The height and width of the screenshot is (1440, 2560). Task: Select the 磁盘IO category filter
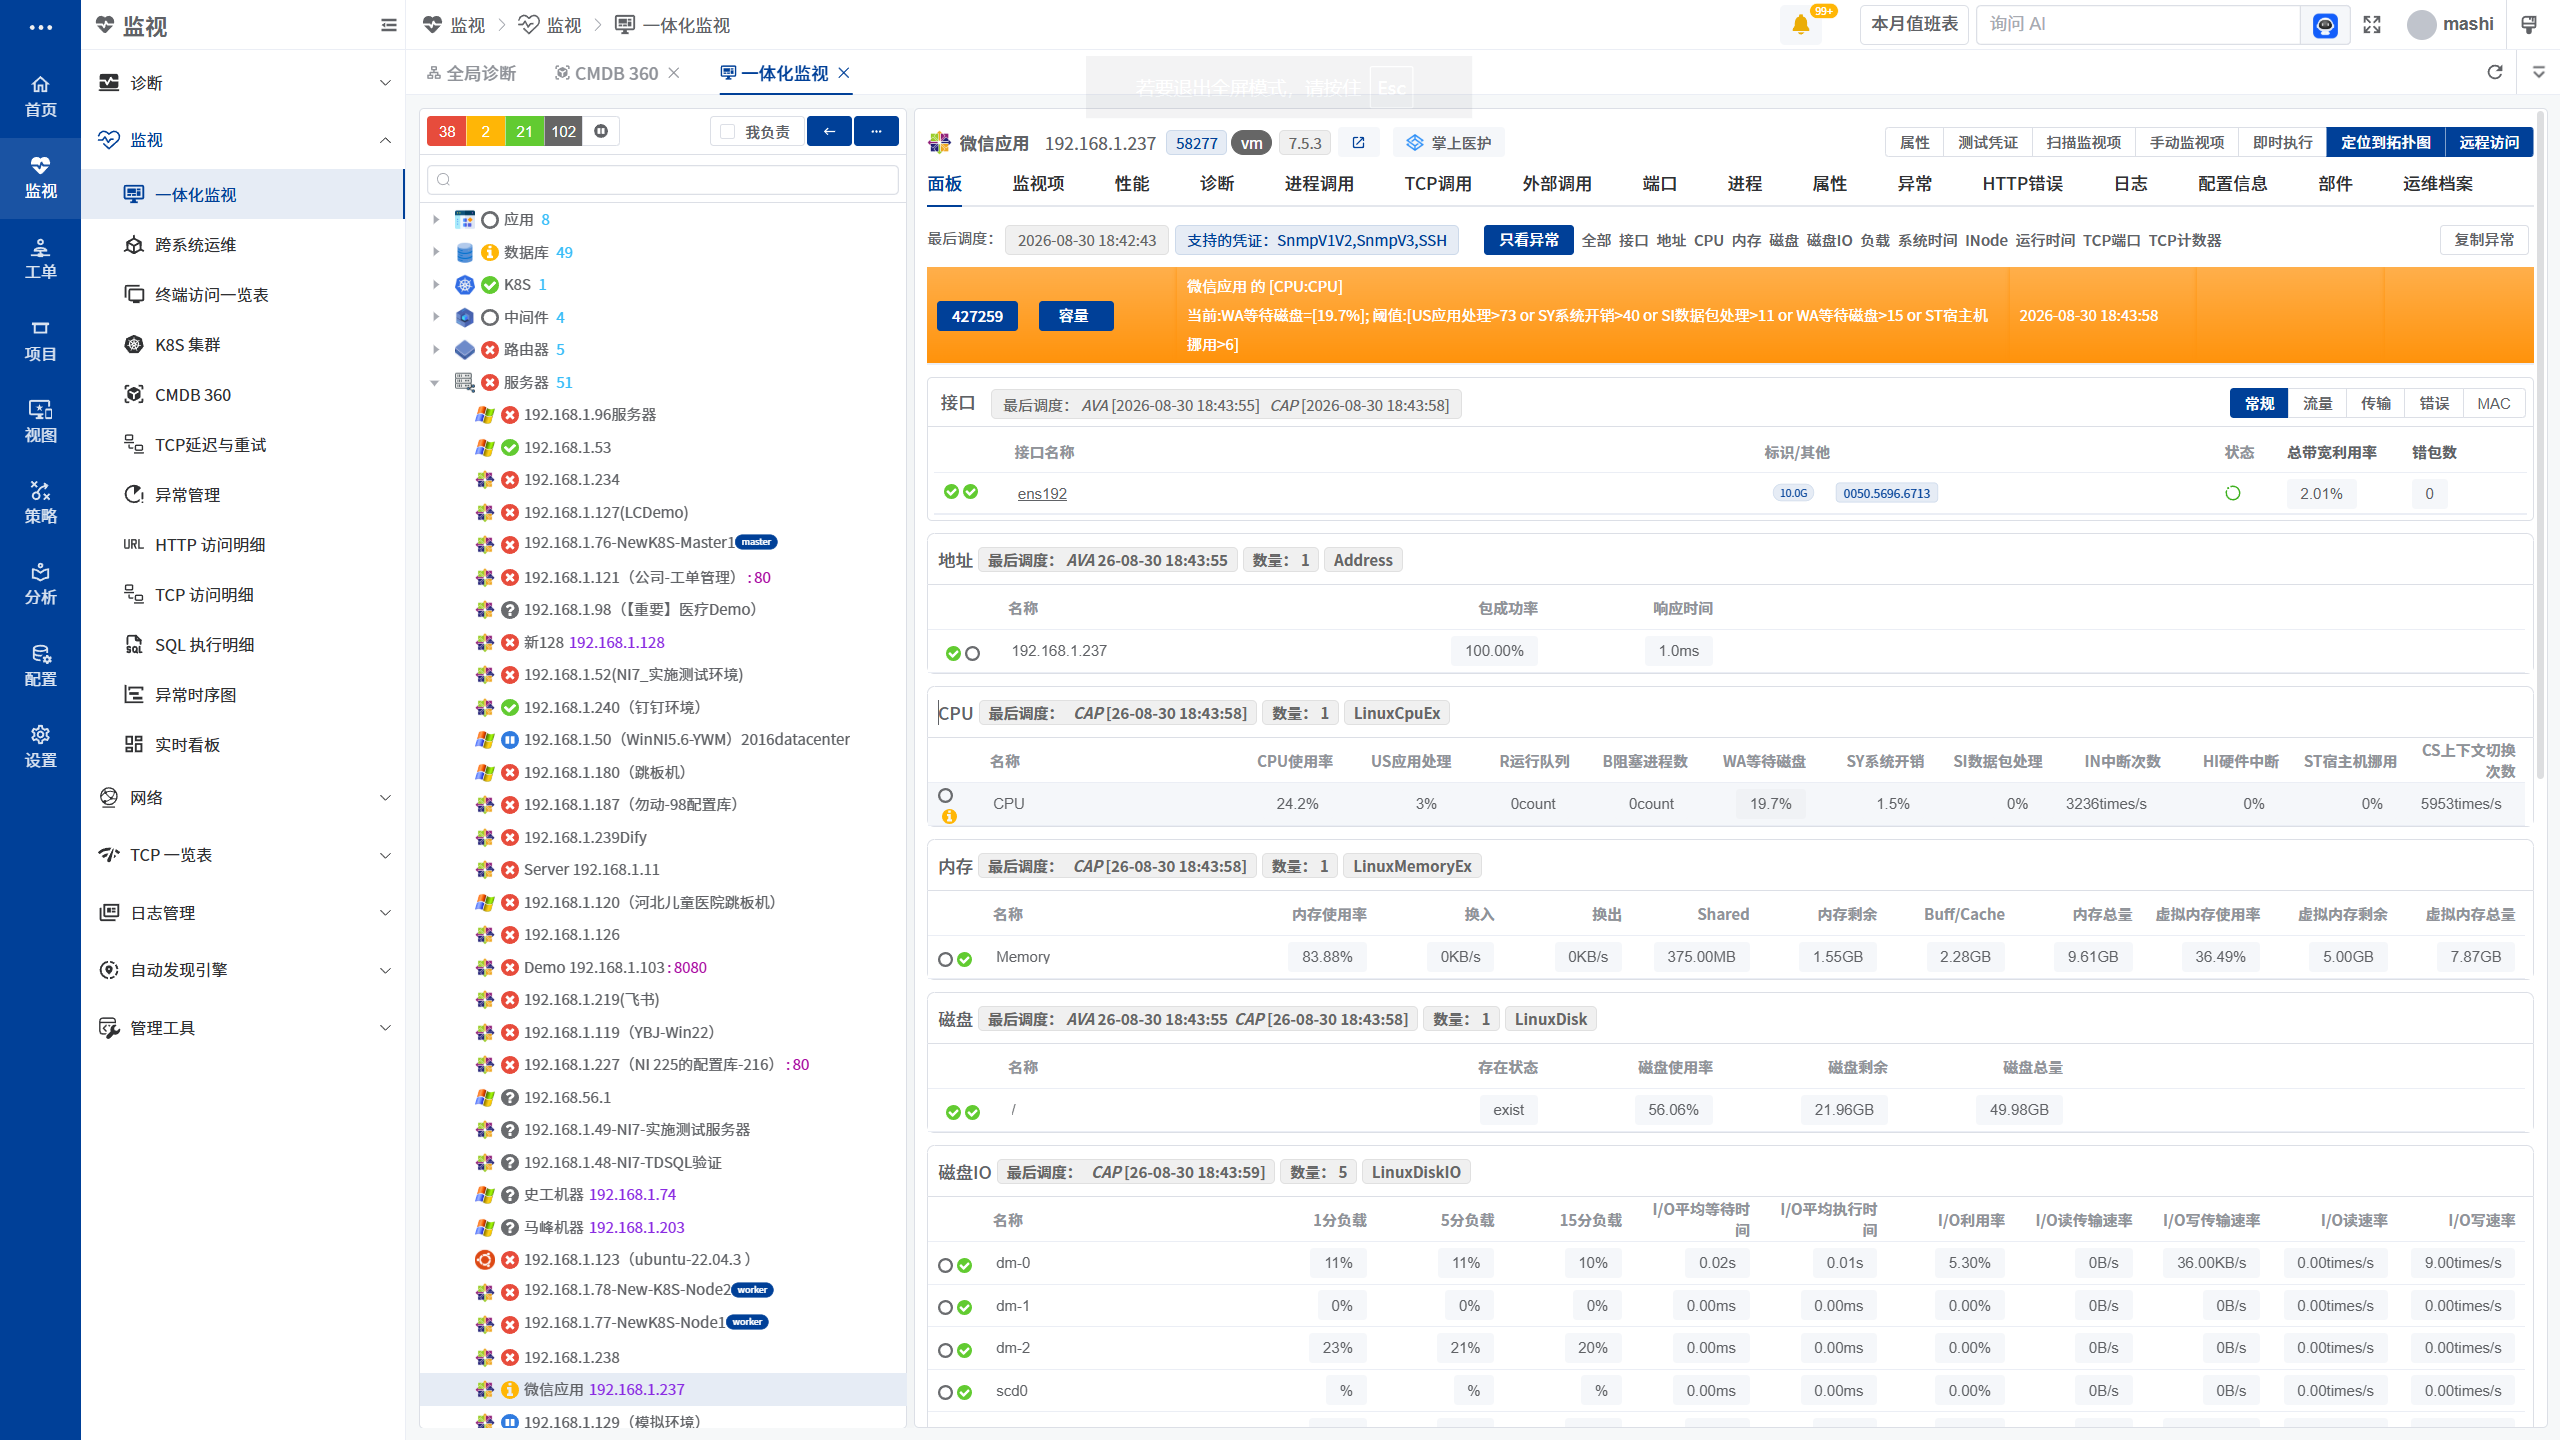pos(1830,240)
